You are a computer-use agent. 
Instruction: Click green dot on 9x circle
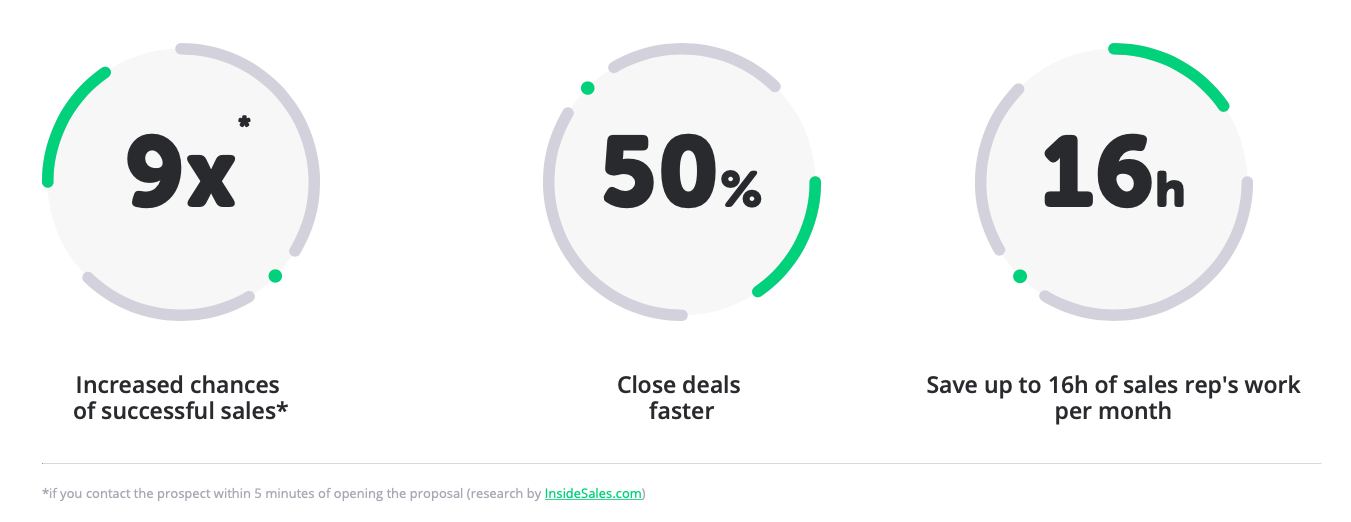275,276
